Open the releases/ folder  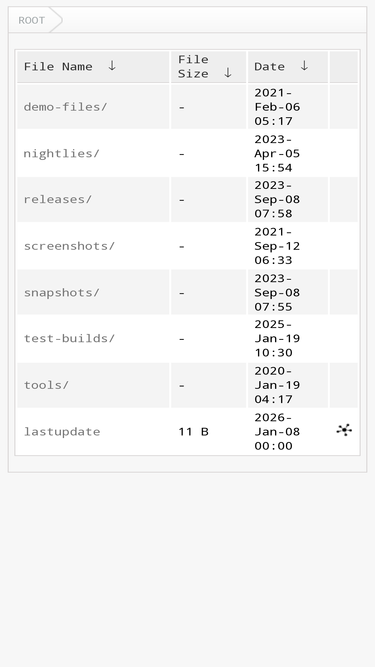[57, 200]
